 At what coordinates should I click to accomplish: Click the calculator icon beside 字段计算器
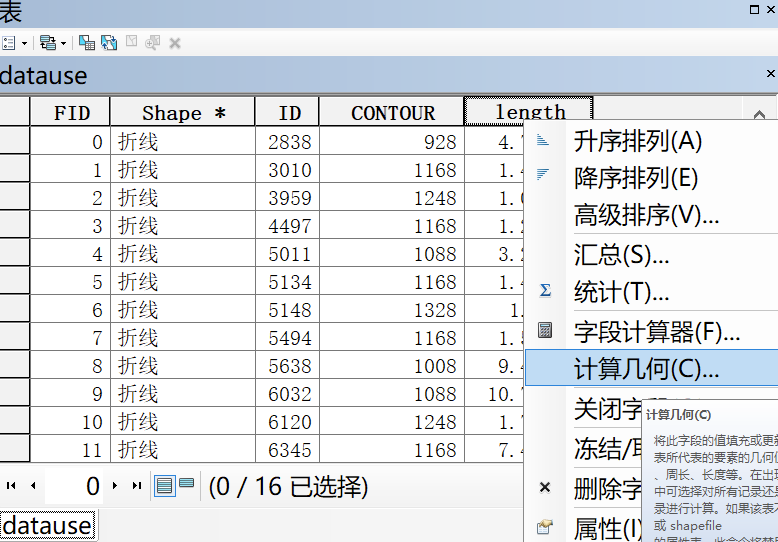[545, 330]
